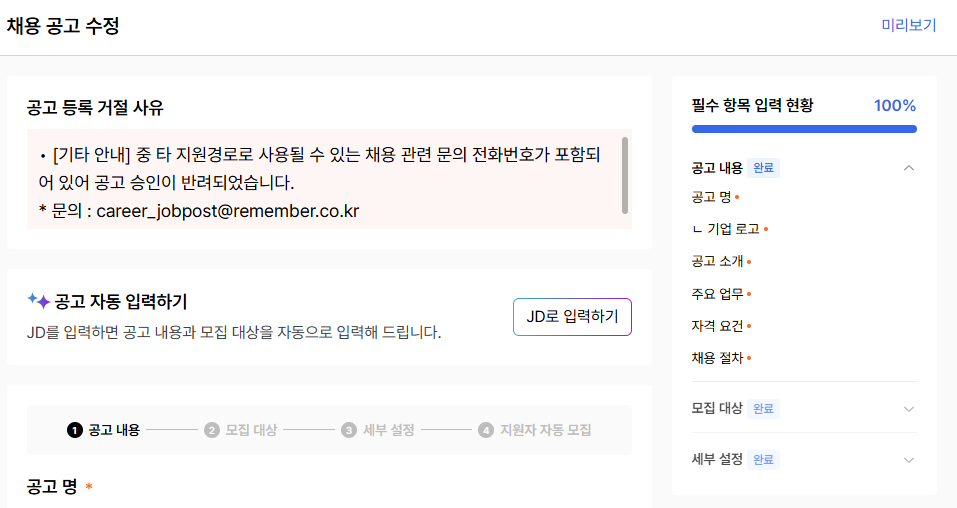The height and width of the screenshot is (508, 957).
Task: Navigate to 채용 절차 checklist item
Action: coord(717,358)
